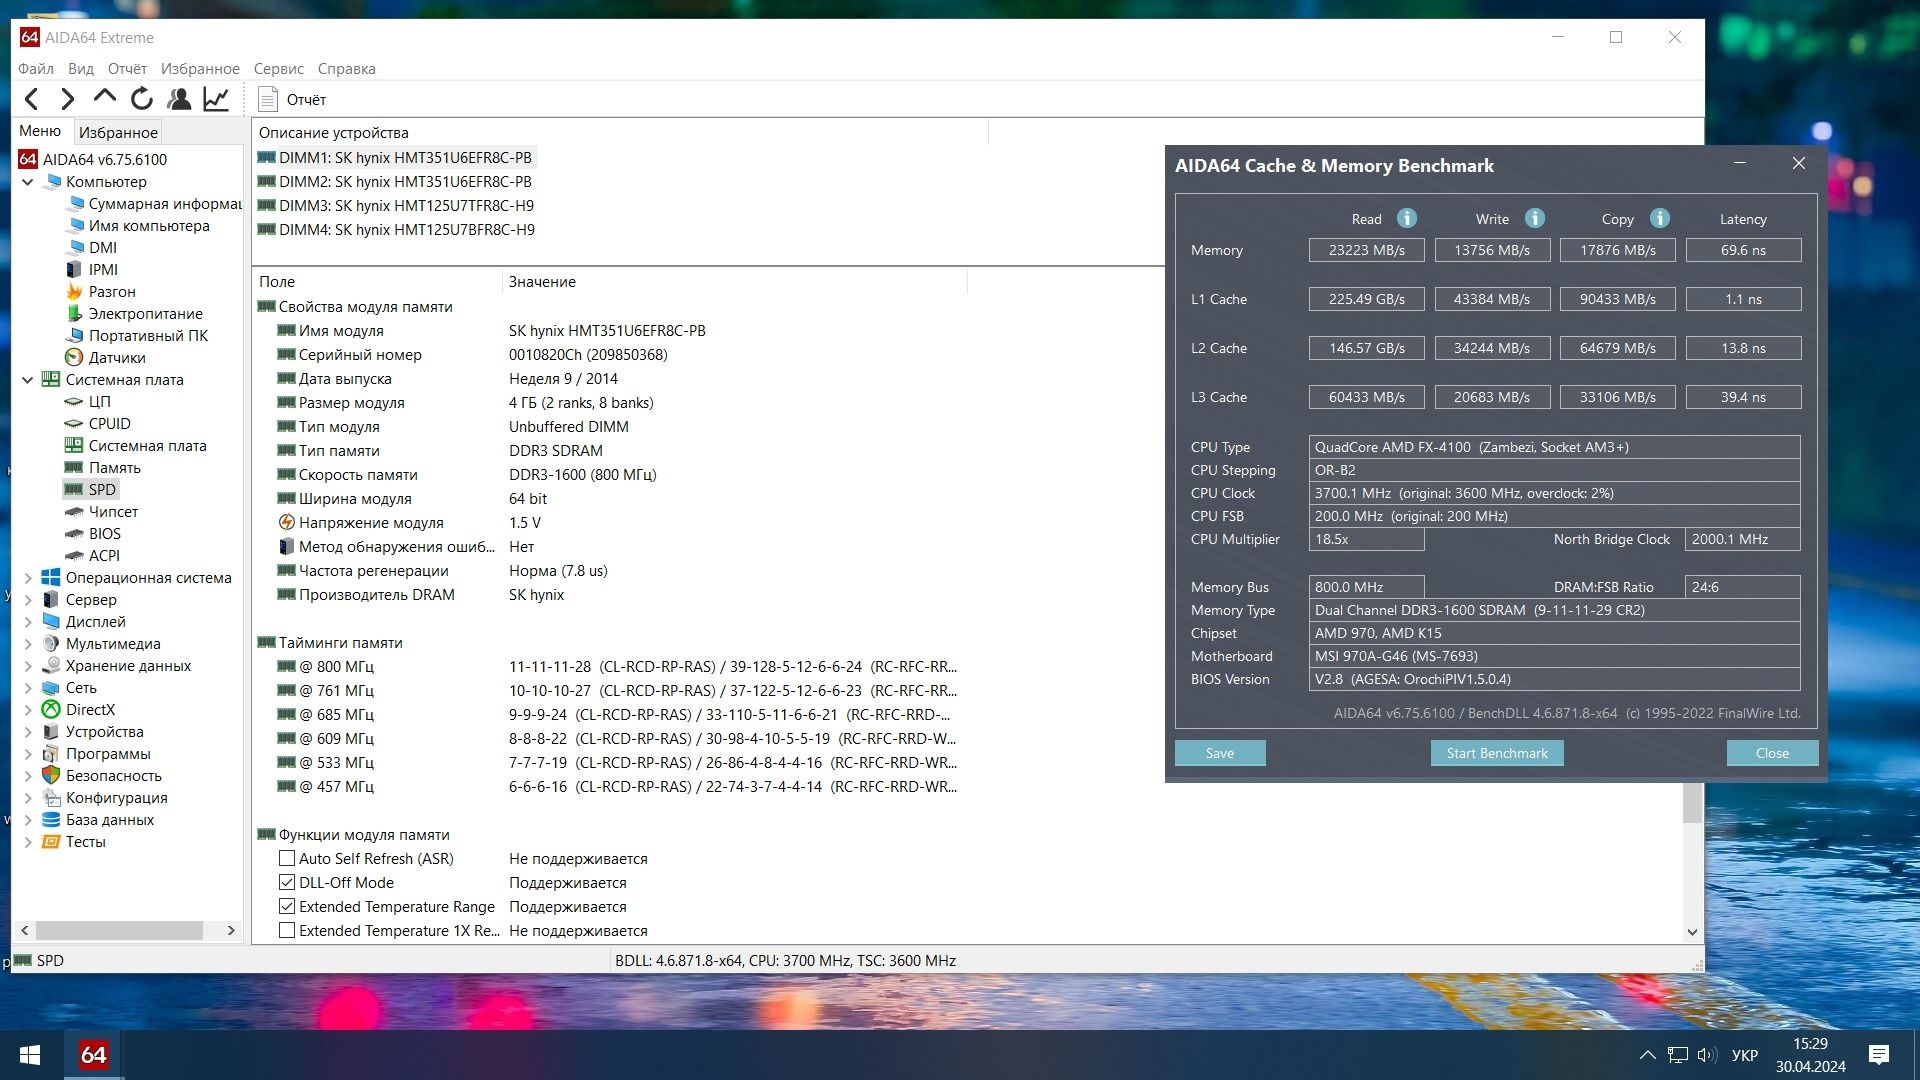
Task: Open the Отчёт menu in menu bar
Action: pos(127,69)
